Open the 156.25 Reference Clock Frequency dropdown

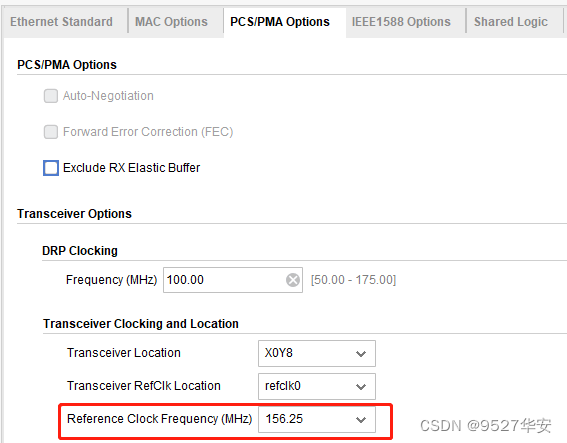pyautogui.click(x=317, y=419)
